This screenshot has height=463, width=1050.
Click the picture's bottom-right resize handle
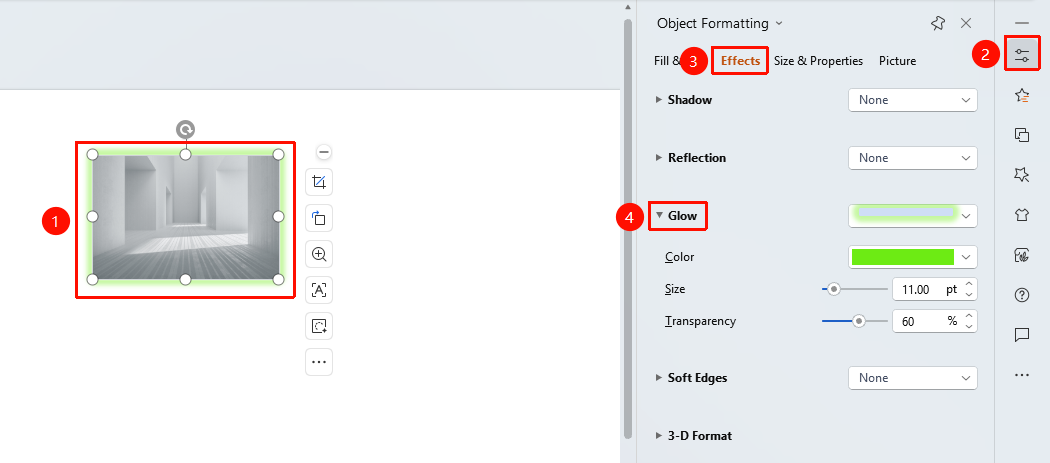click(x=279, y=279)
